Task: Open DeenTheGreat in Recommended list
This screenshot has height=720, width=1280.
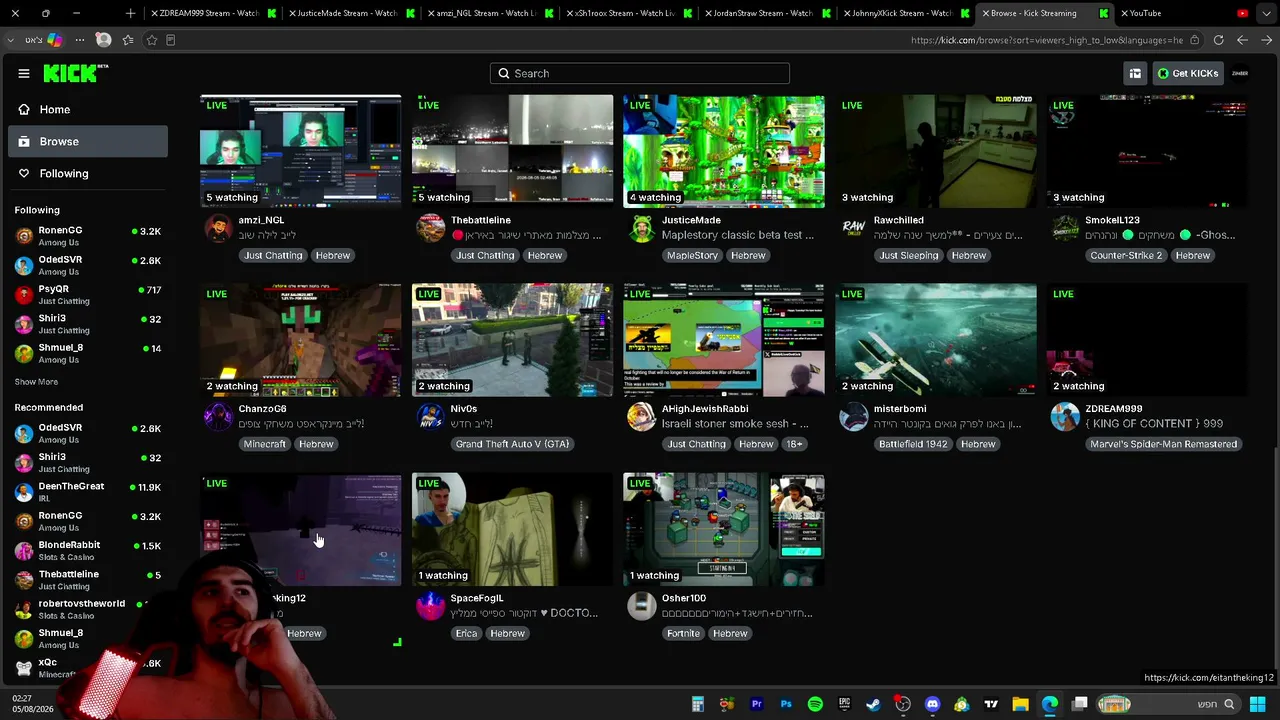Action: tap(88, 491)
